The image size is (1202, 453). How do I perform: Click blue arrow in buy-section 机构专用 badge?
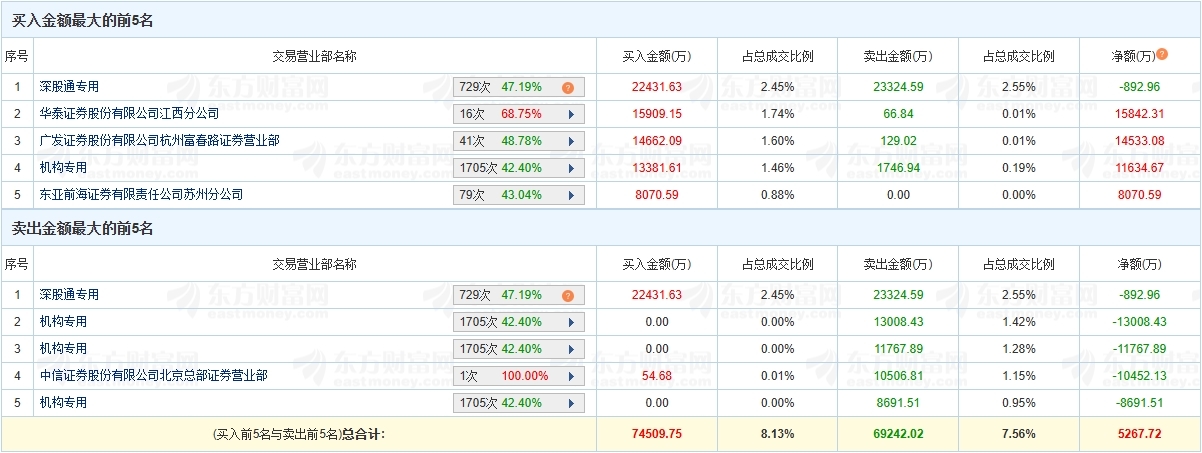(x=571, y=168)
